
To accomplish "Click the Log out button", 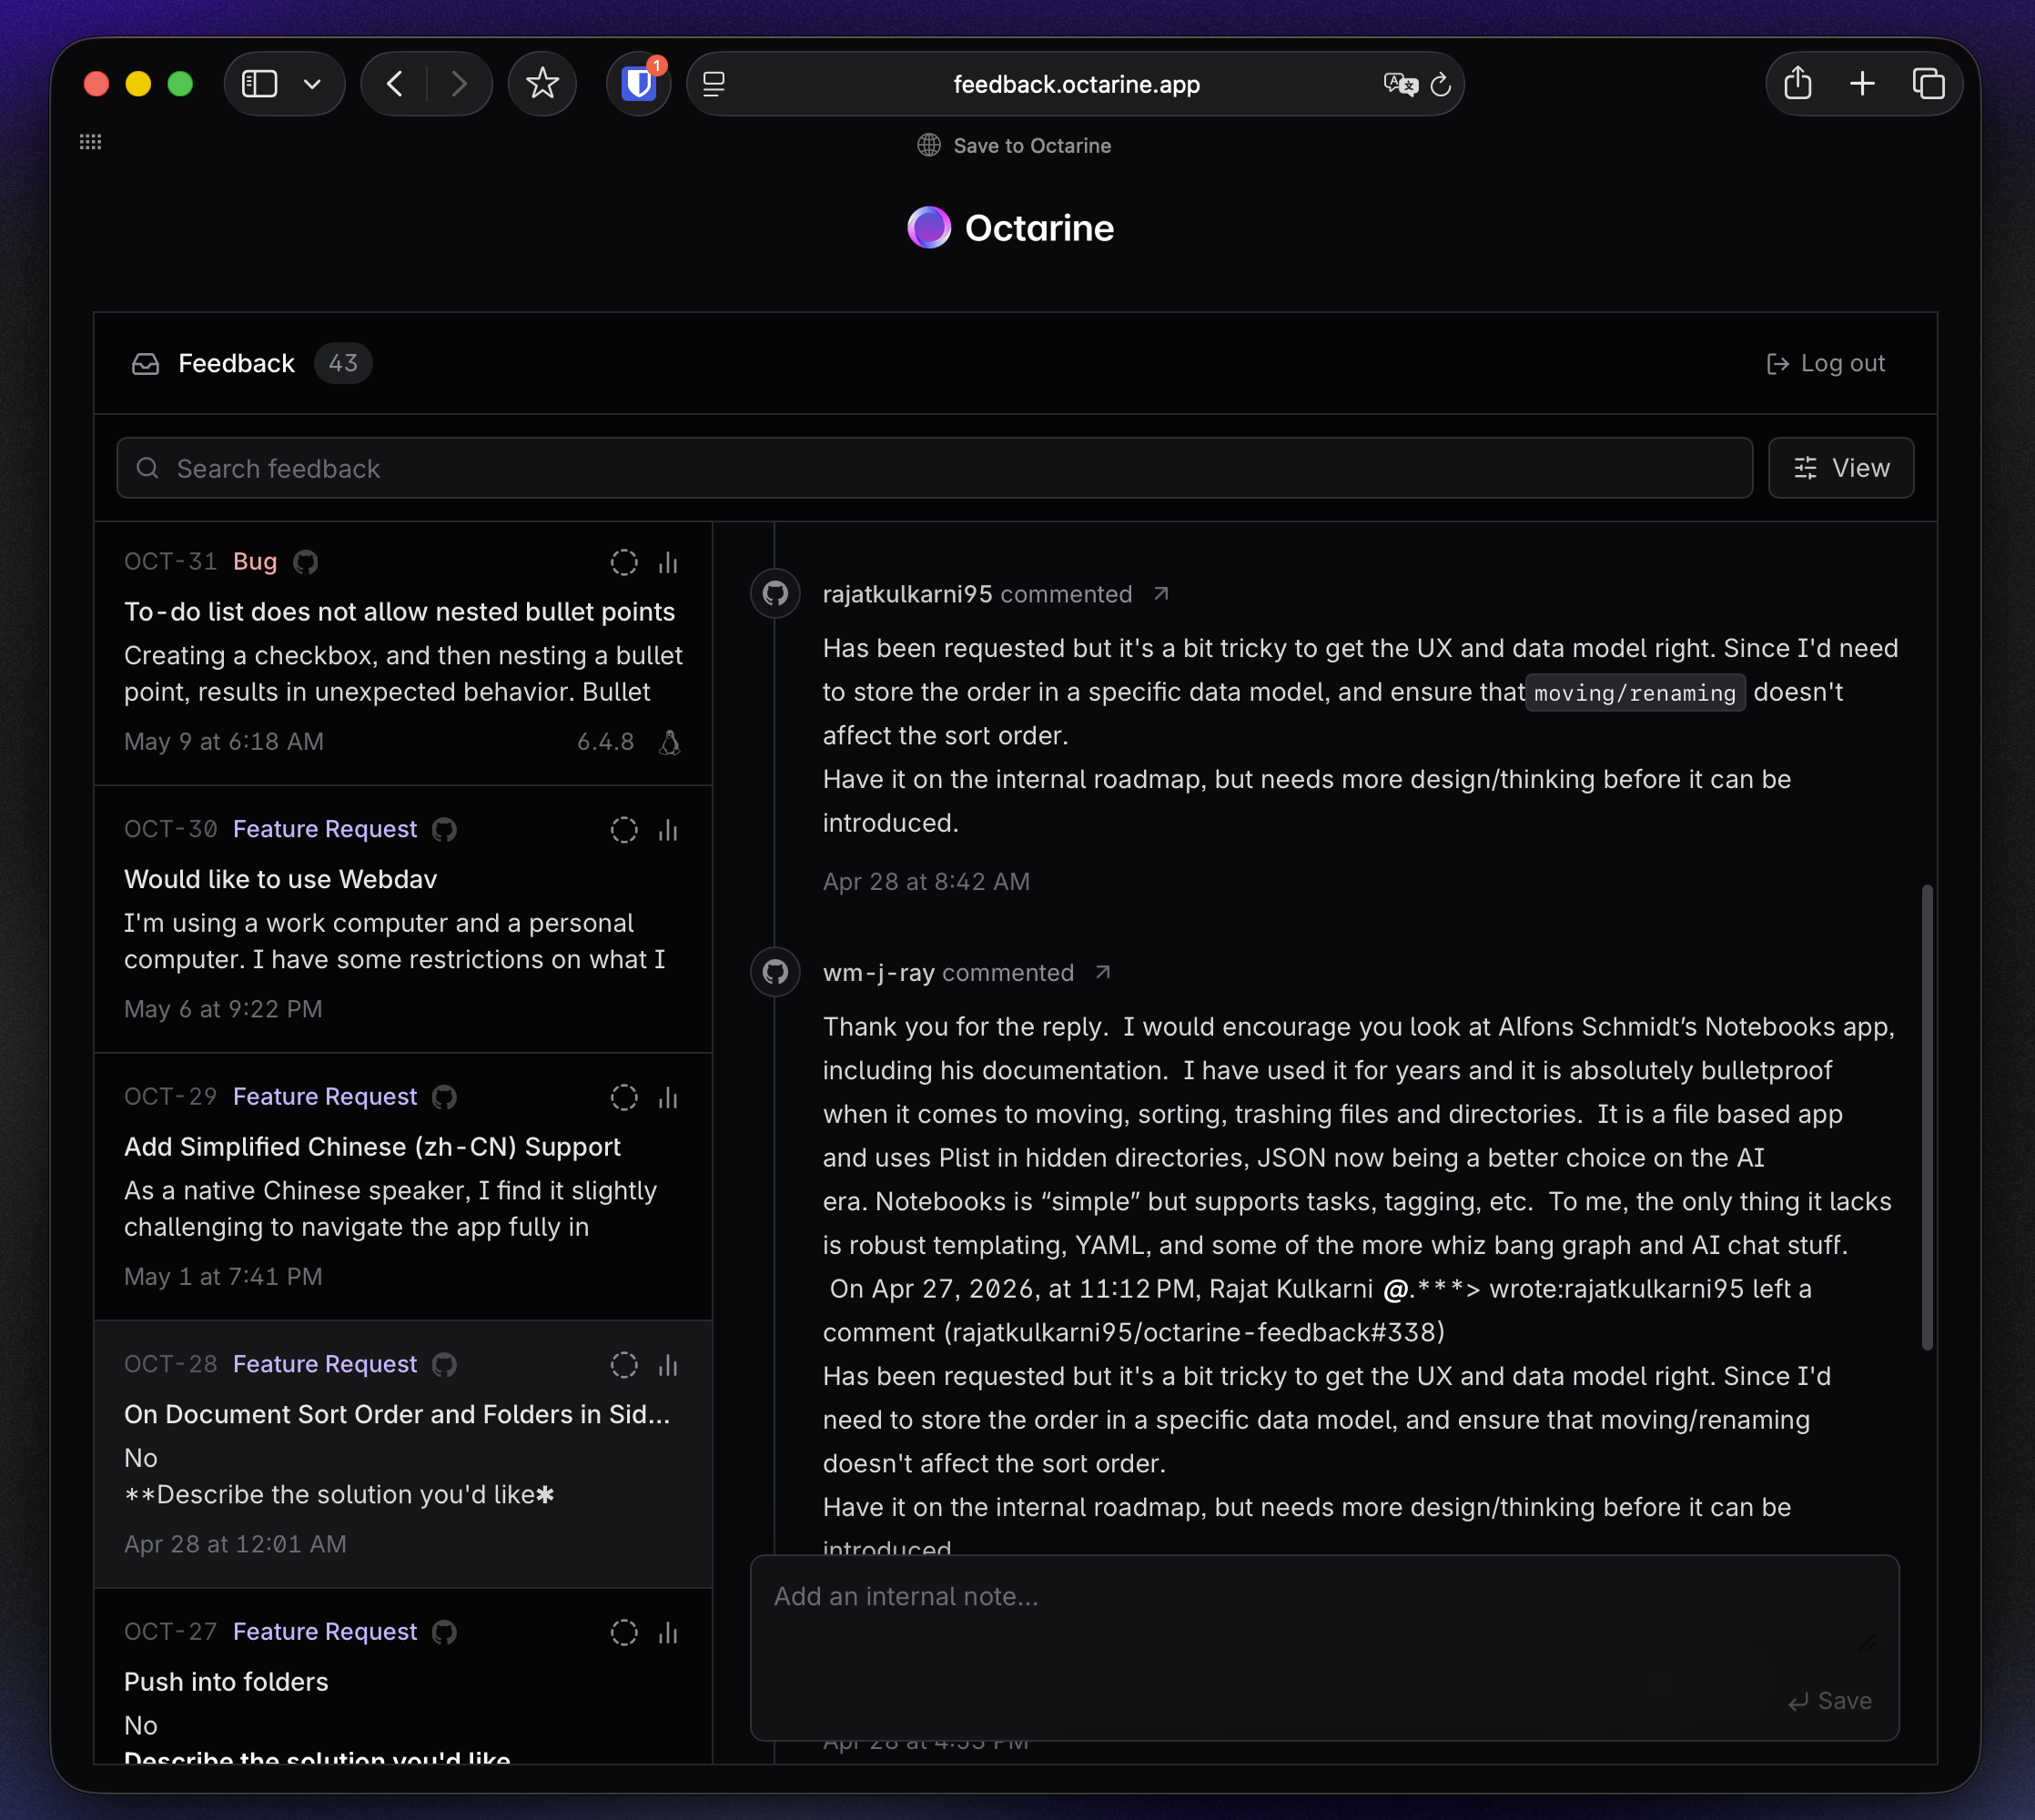I will pos(1826,364).
